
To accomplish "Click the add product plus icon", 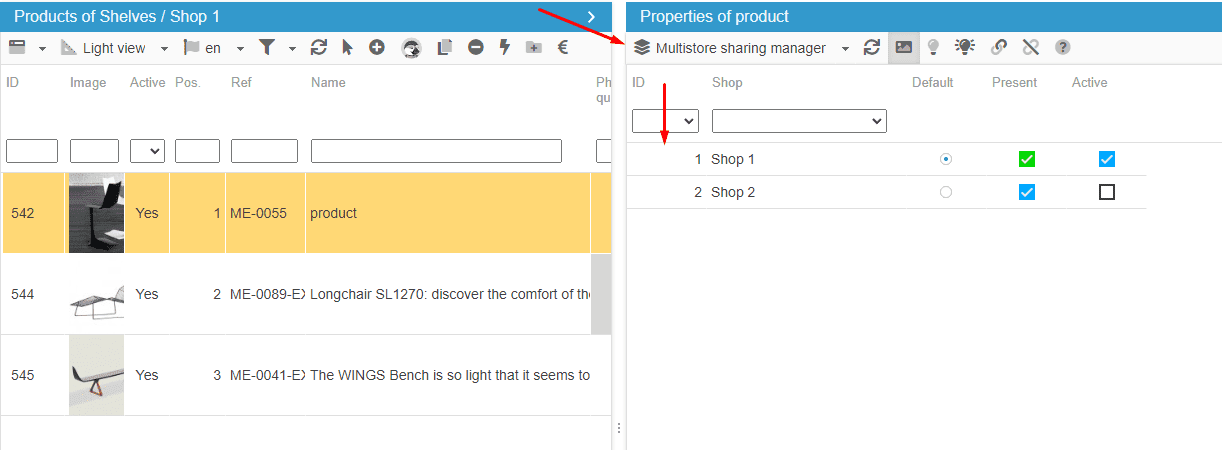I will [x=377, y=47].
